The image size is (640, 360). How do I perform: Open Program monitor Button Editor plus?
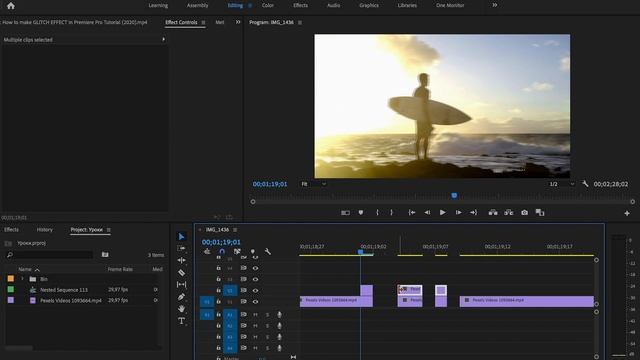pyautogui.click(x=627, y=213)
